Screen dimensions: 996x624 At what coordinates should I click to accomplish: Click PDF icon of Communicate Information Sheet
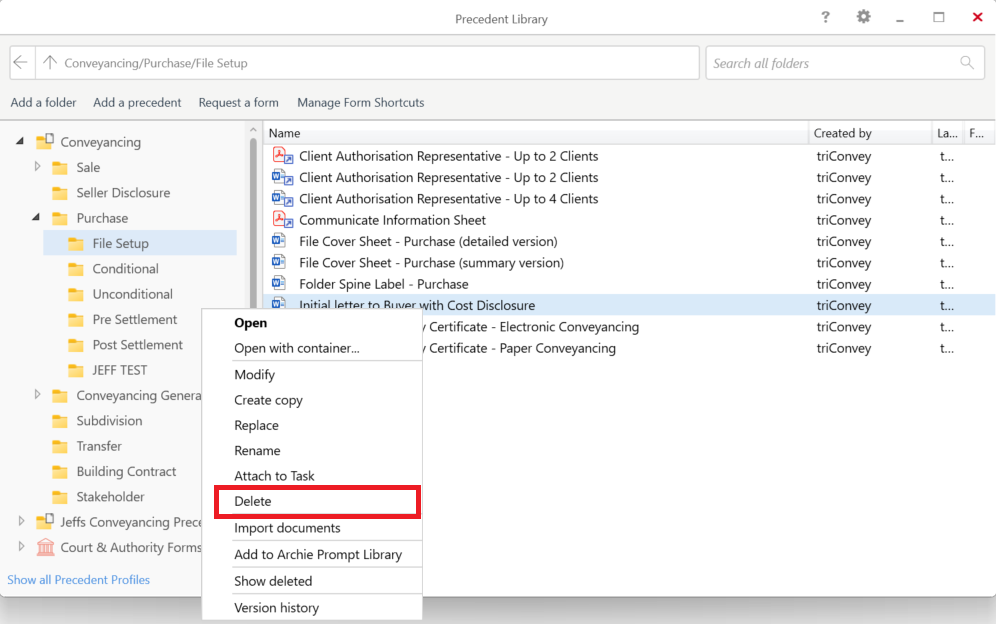(282, 220)
